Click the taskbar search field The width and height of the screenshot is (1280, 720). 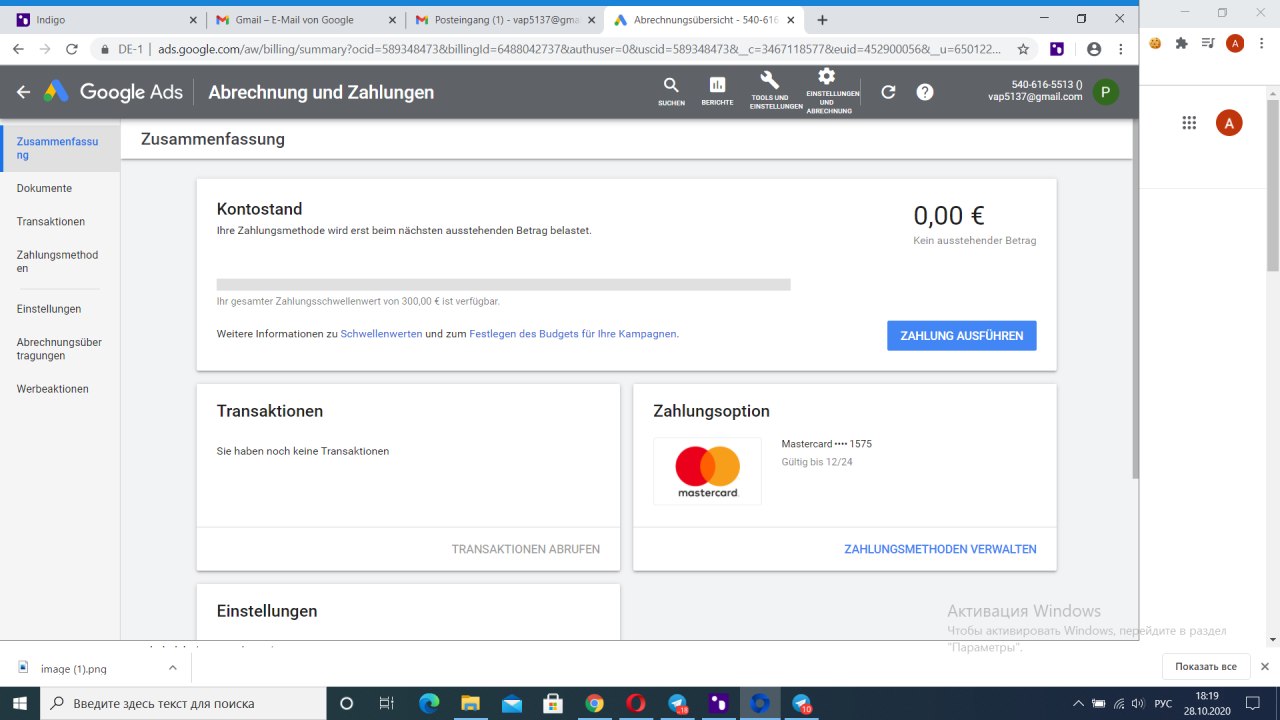click(x=182, y=703)
